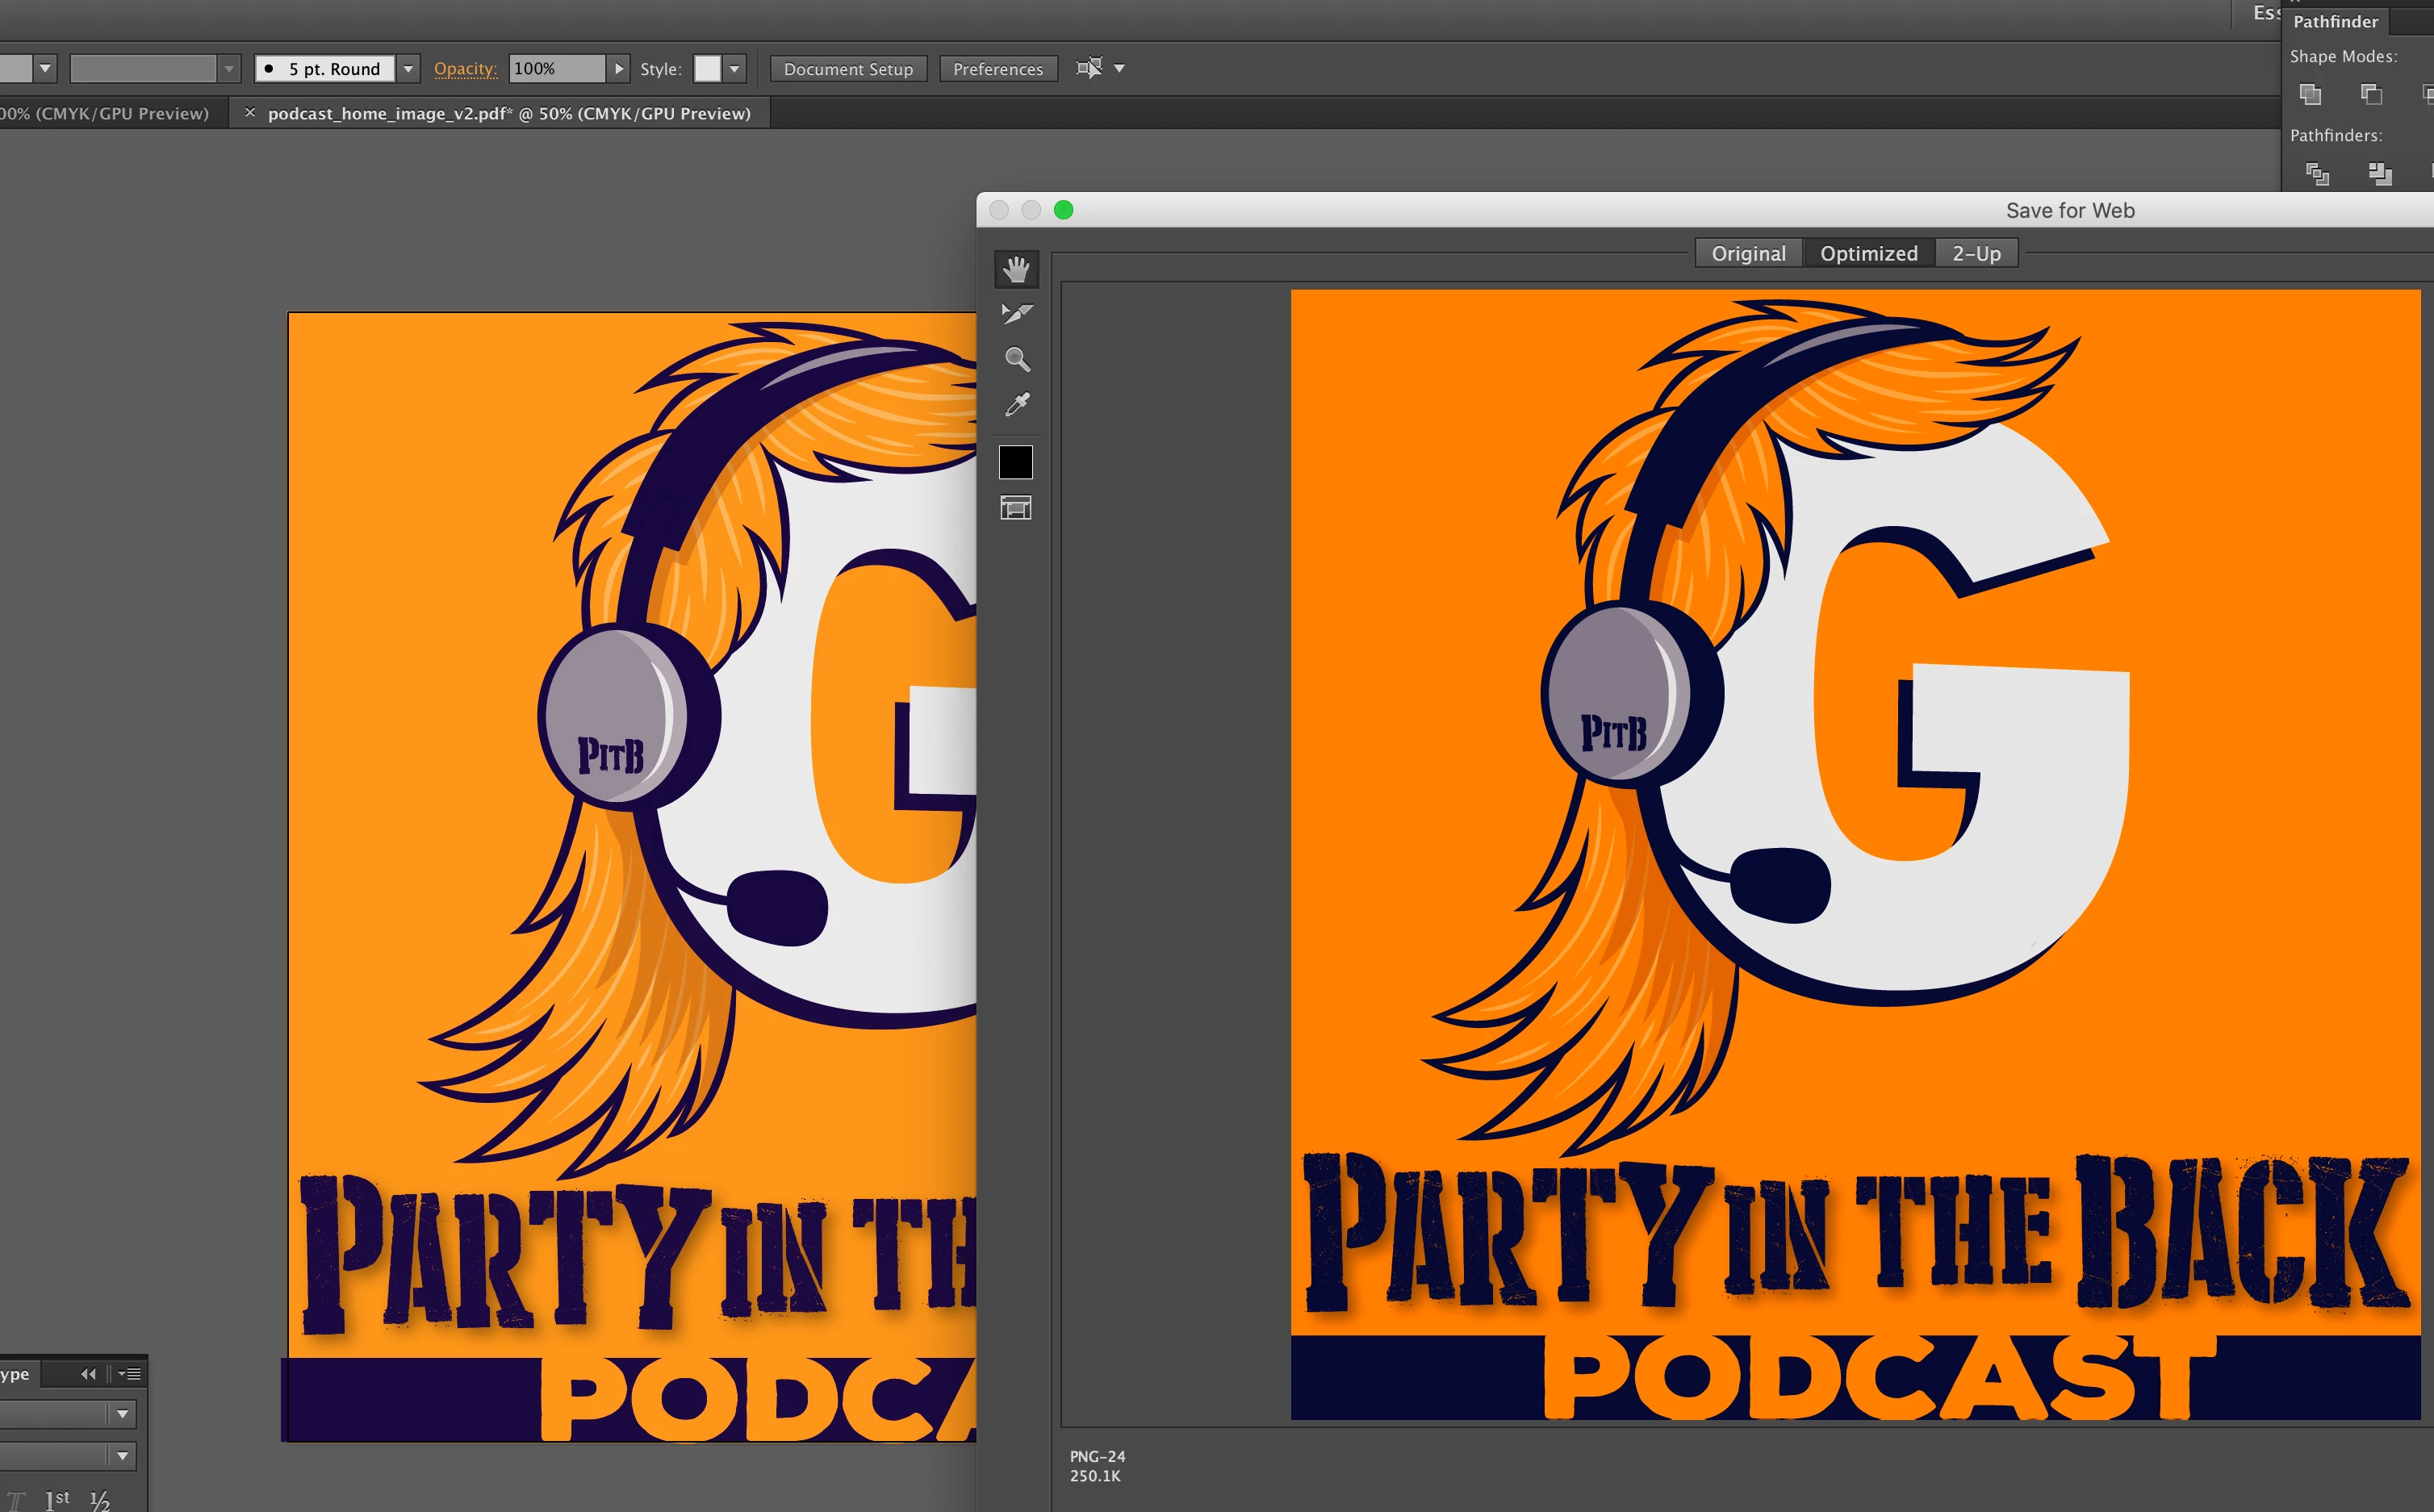Toggle Fractions (½) OpenType option
Screen dimensions: 2434x1512
pyautogui.click(x=99, y=1500)
